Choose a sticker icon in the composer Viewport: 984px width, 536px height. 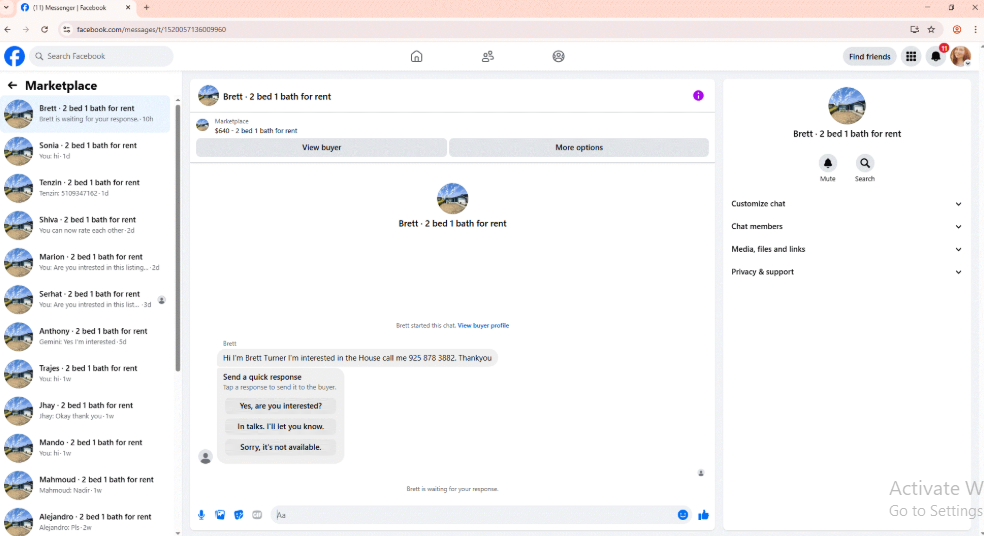point(238,515)
